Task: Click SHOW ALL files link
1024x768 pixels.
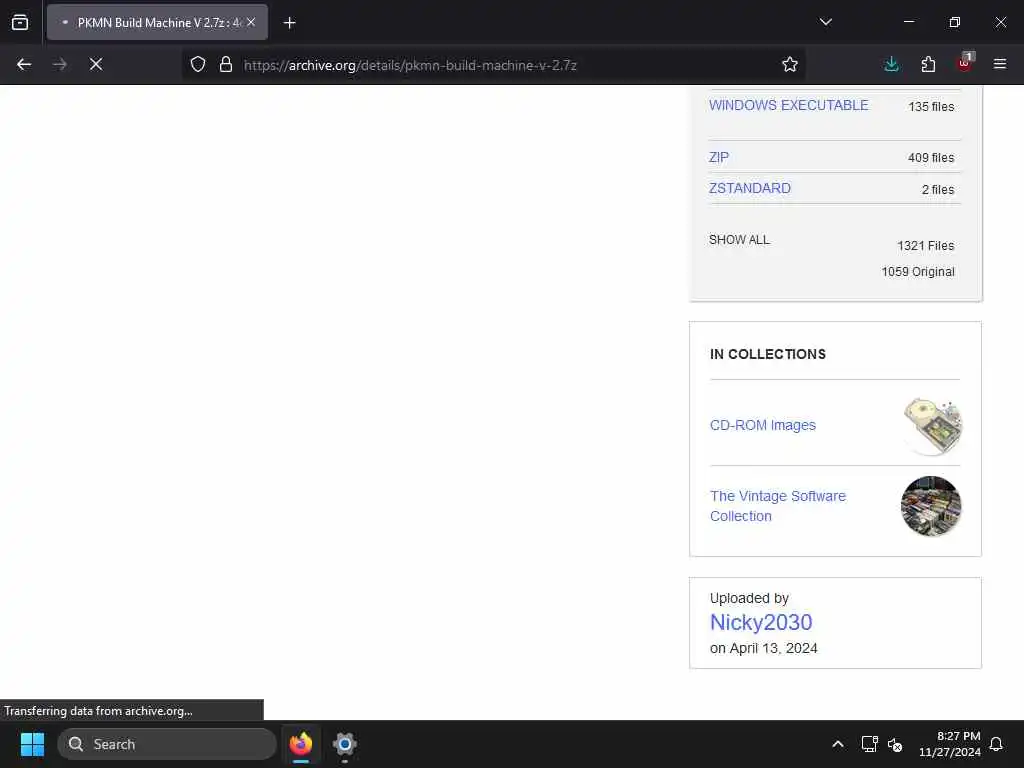Action: [739, 240]
